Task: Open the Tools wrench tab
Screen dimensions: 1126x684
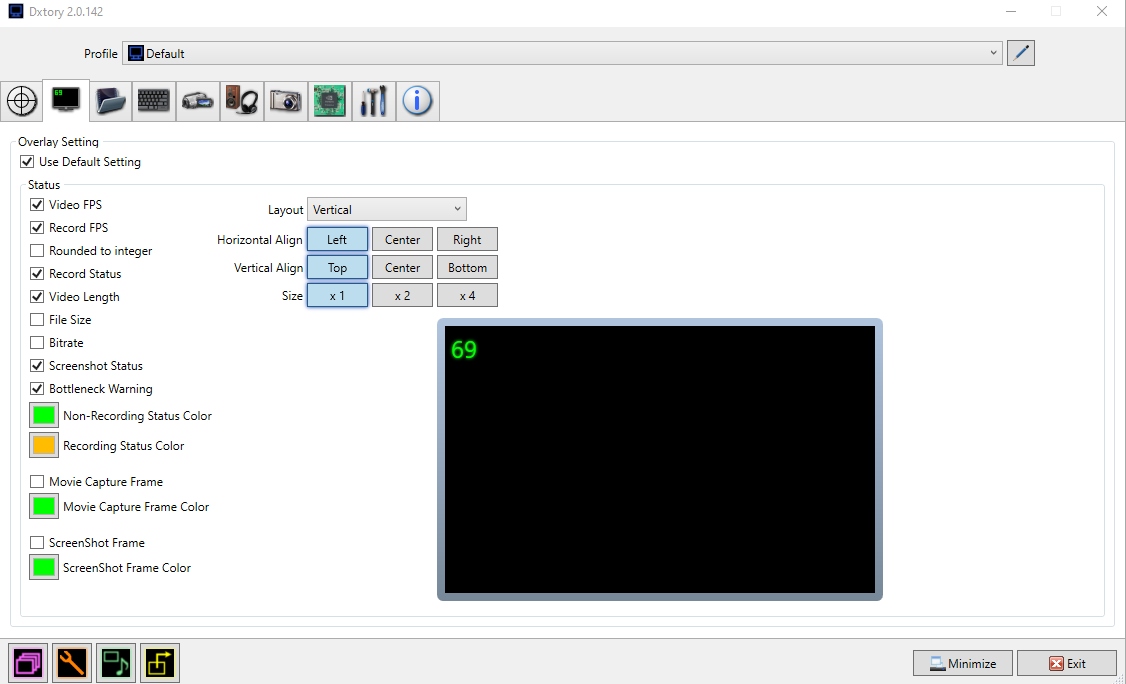Action: click(x=373, y=101)
